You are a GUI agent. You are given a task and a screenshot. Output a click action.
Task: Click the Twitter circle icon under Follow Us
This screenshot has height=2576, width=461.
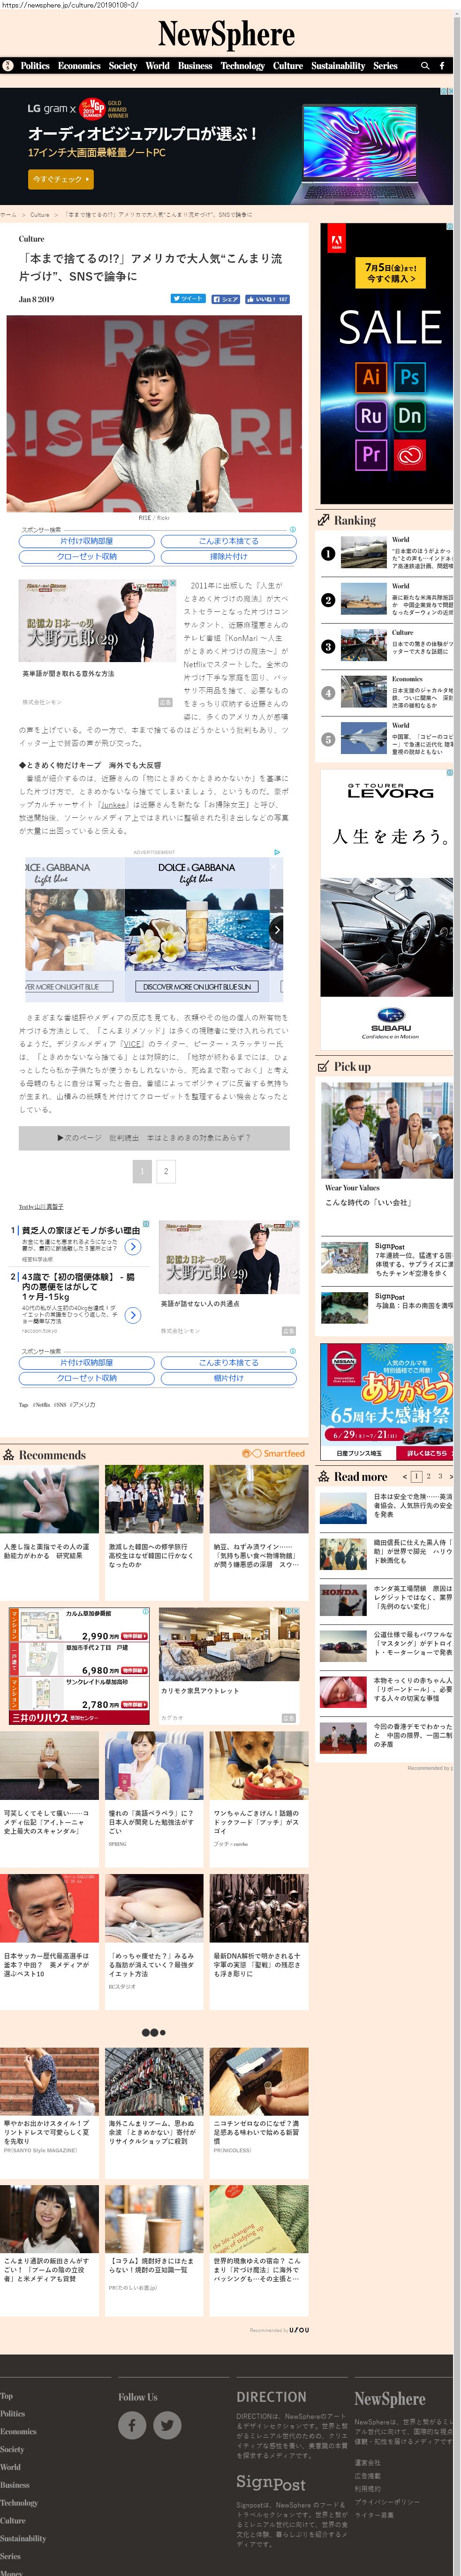pyautogui.click(x=167, y=2425)
